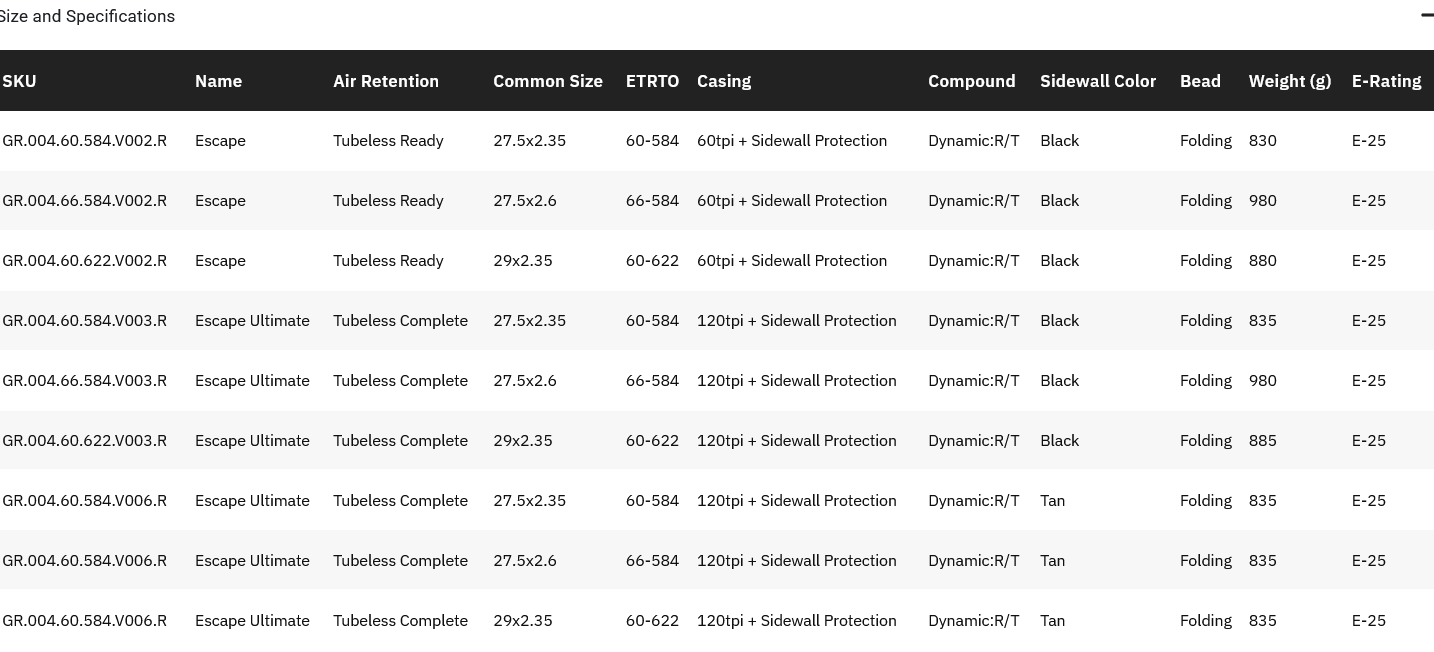Click the 885 weight value
Image resolution: width=1434 pixels, height=652 pixels.
point(1263,441)
